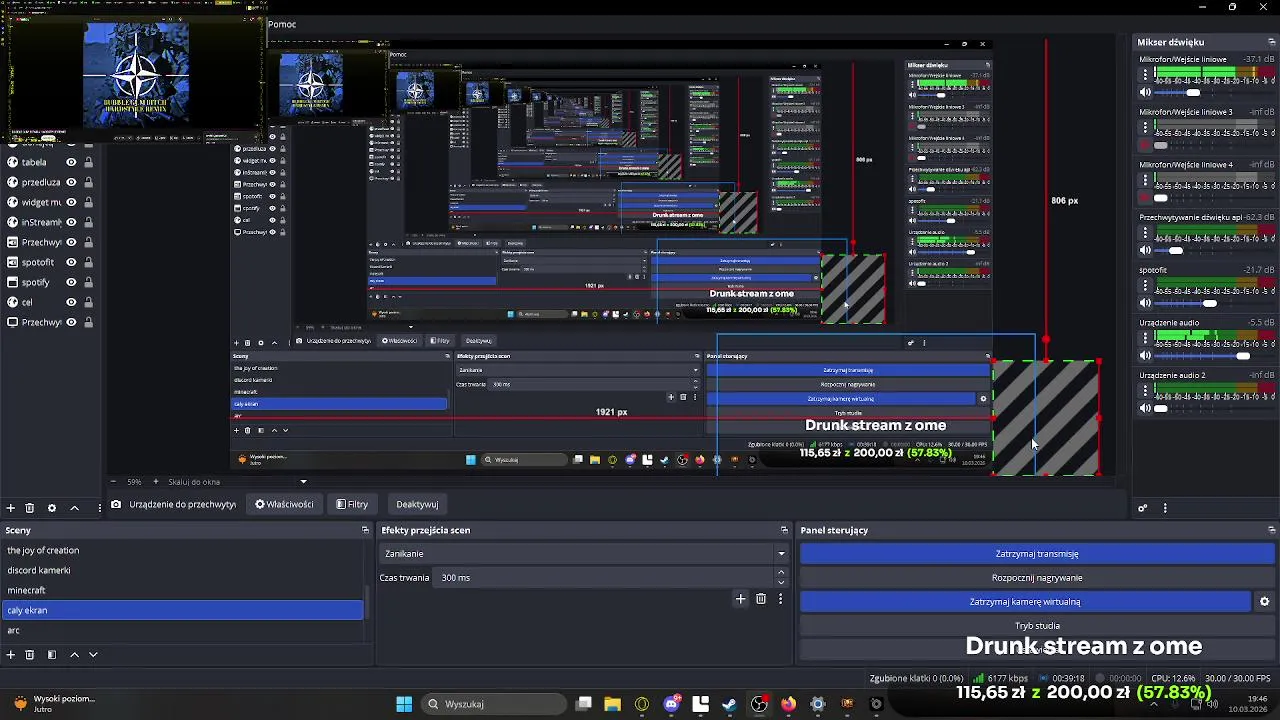The image size is (1280, 720).
Task: Undock the Mikser dźwięku panel
Action: (x=1272, y=42)
